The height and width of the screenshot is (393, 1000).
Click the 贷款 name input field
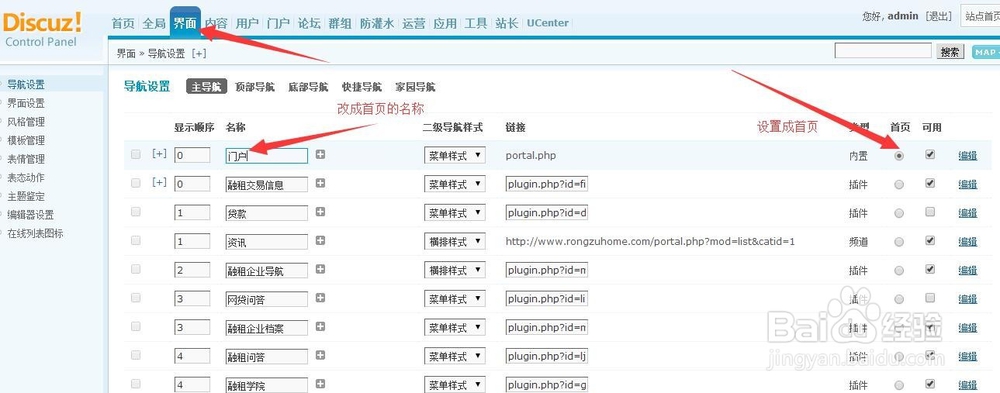click(267, 213)
